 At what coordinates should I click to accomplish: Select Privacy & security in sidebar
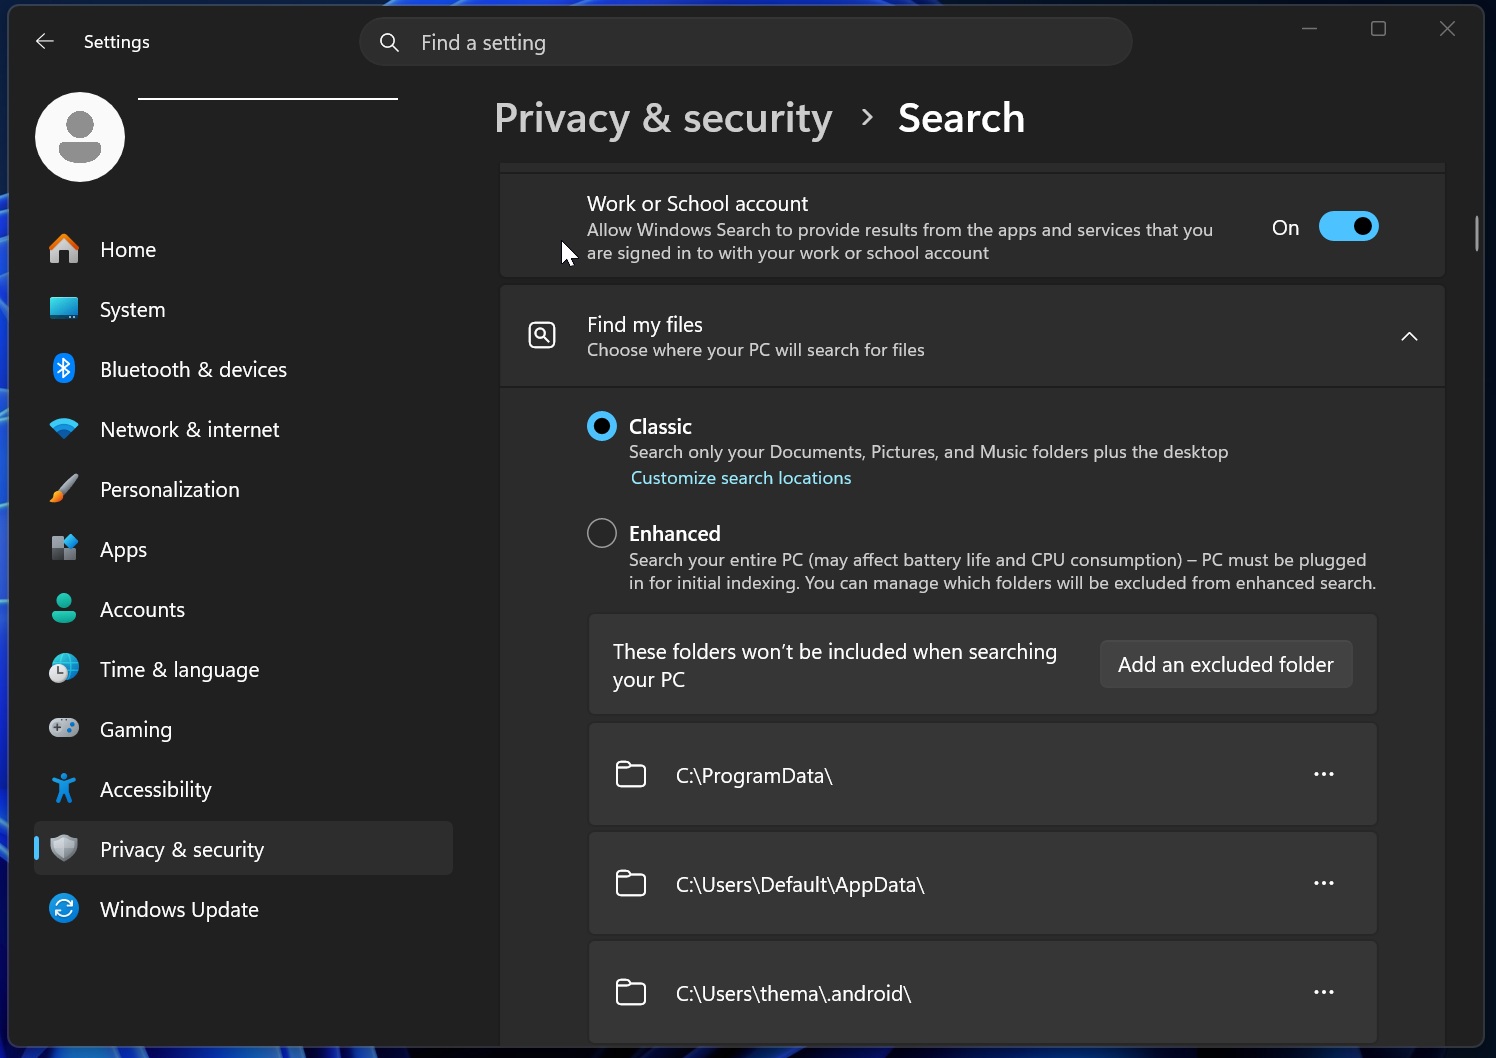pos(243,849)
